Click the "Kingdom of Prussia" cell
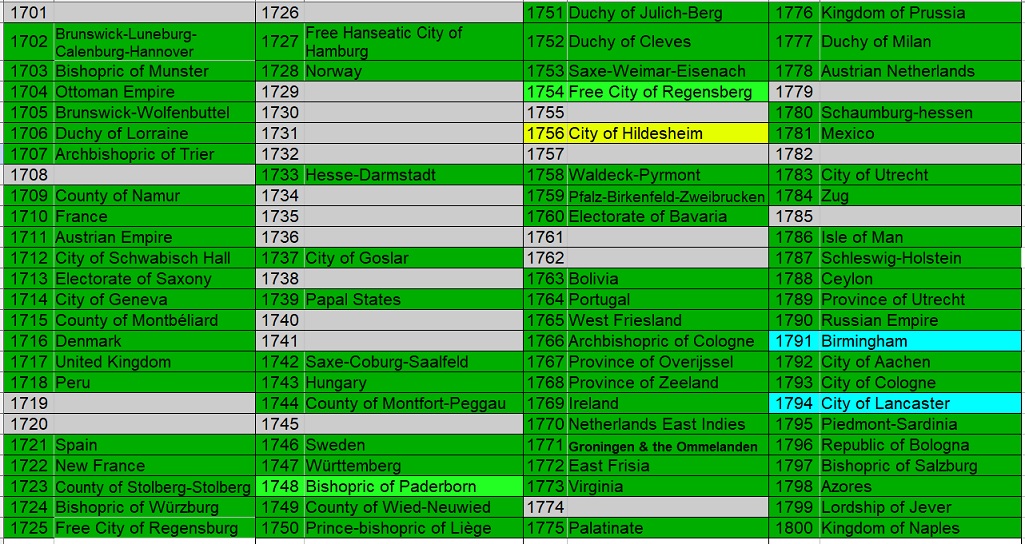1025x544 pixels. click(x=920, y=12)
